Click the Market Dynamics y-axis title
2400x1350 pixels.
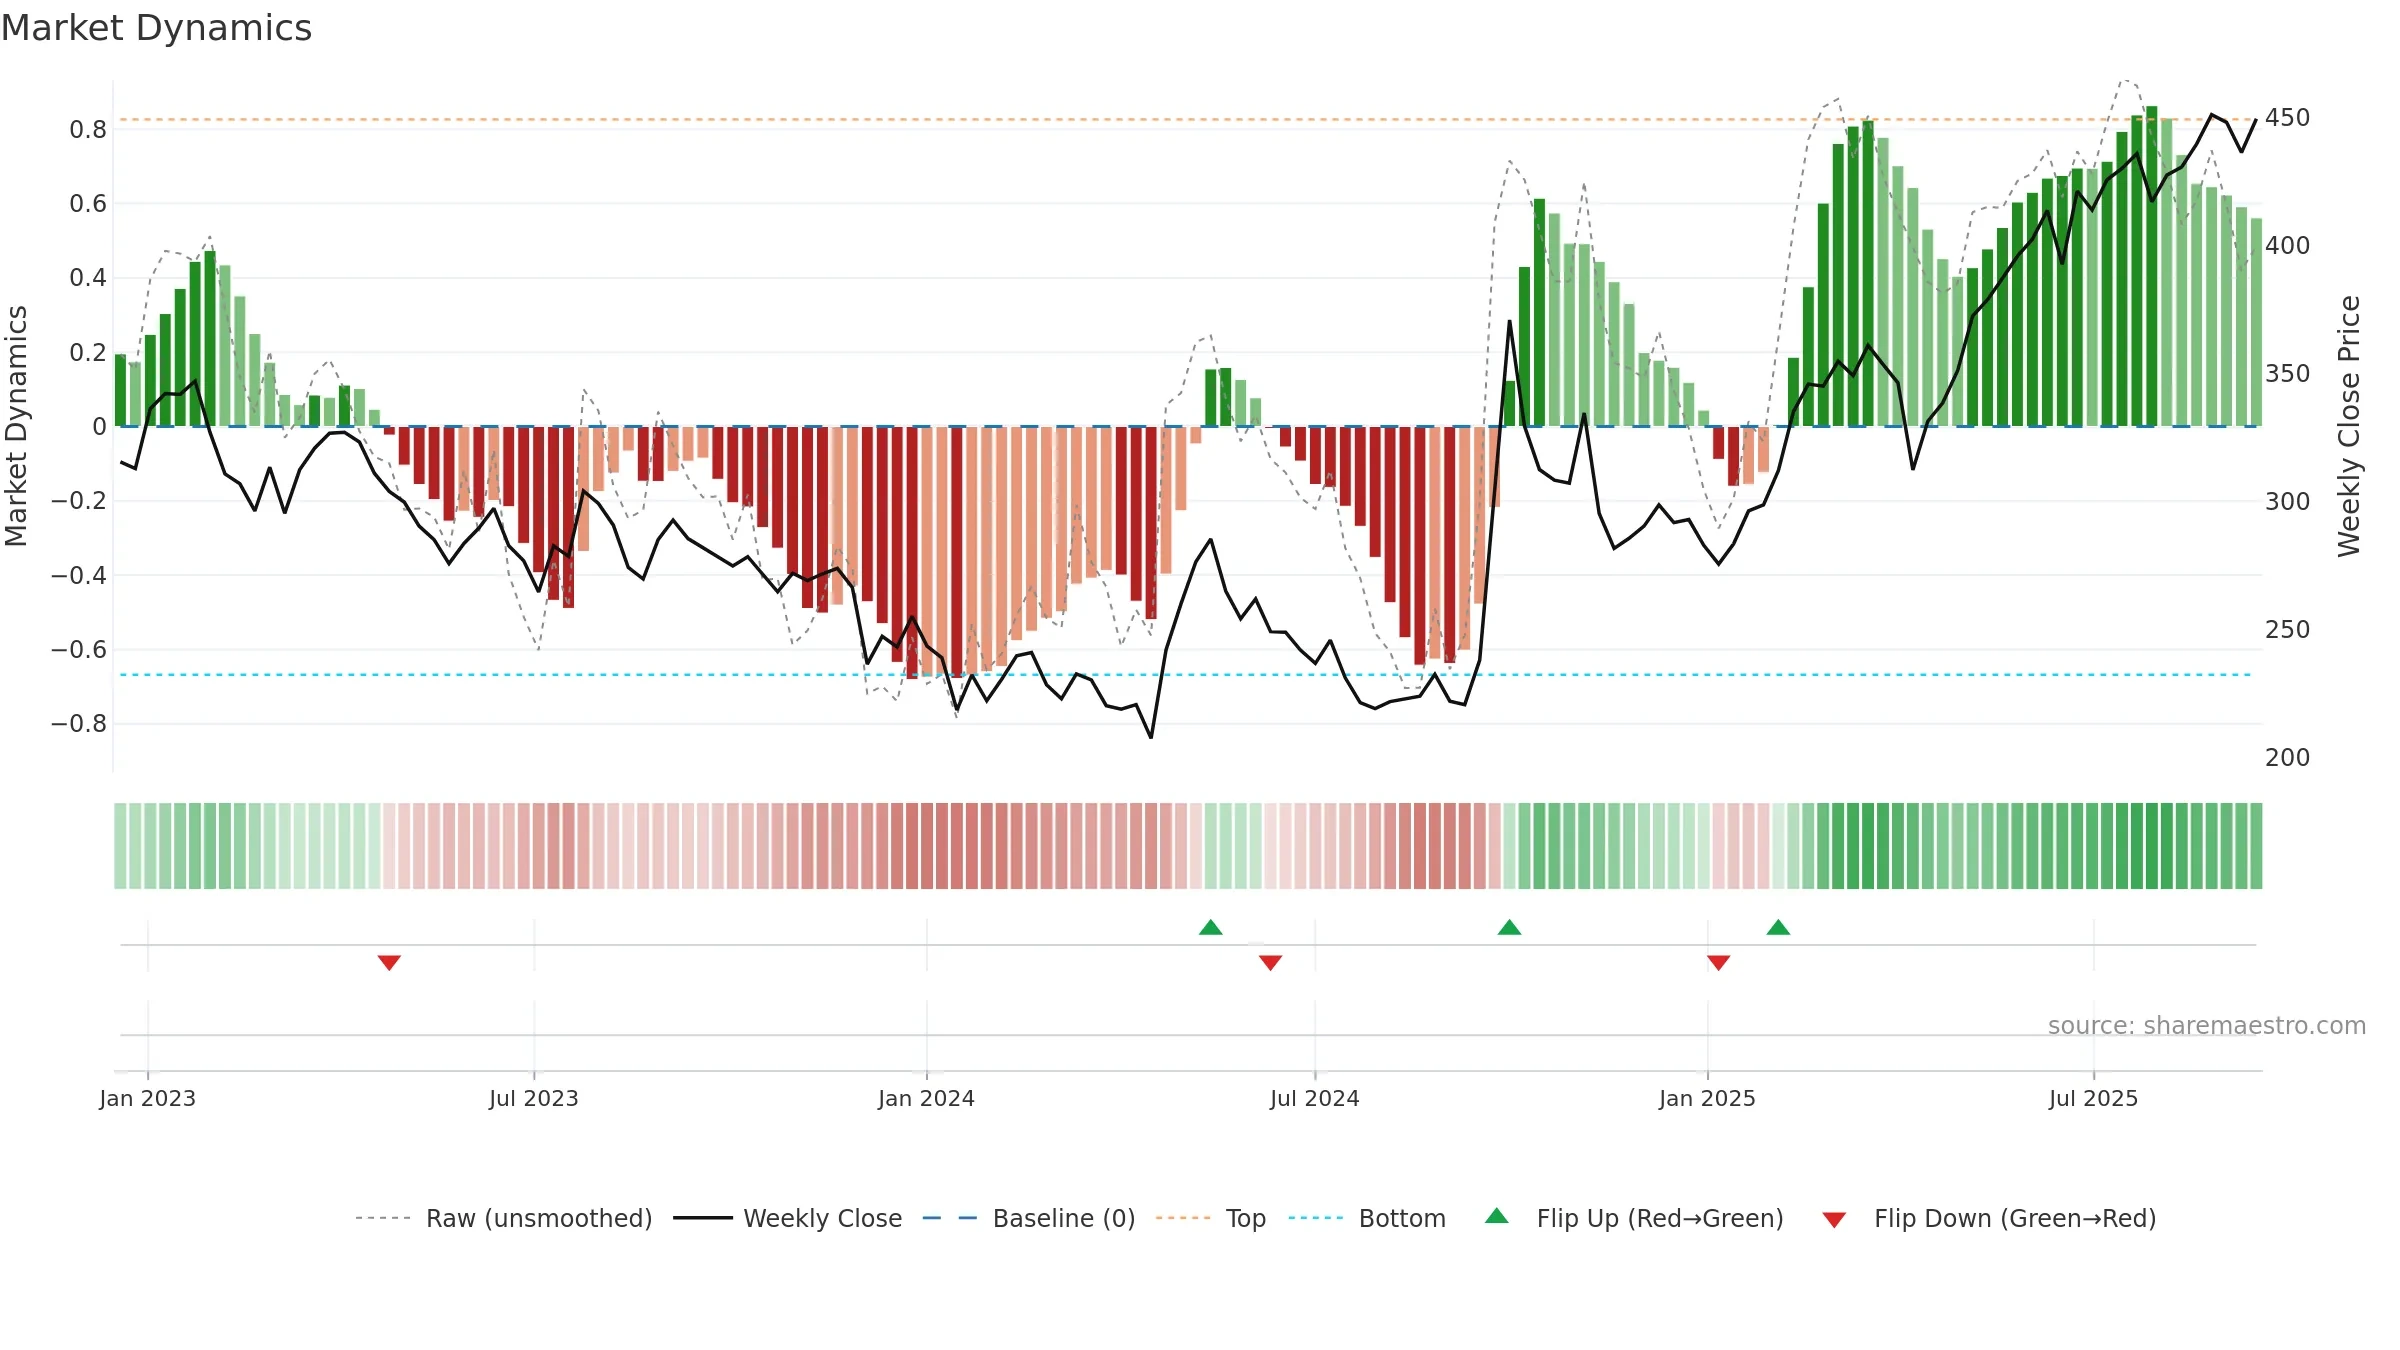pos(17,426)
